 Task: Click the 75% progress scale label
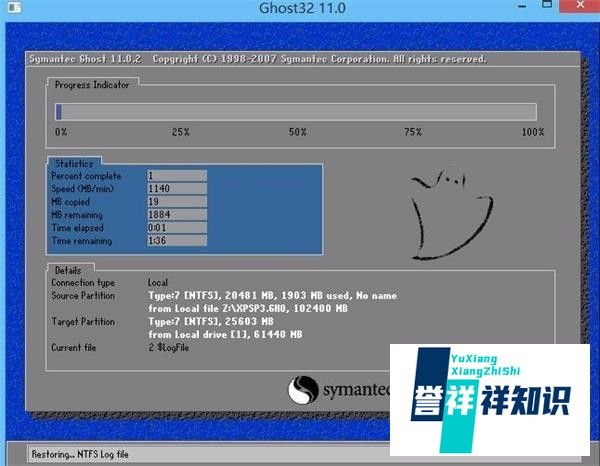[413, 132]
